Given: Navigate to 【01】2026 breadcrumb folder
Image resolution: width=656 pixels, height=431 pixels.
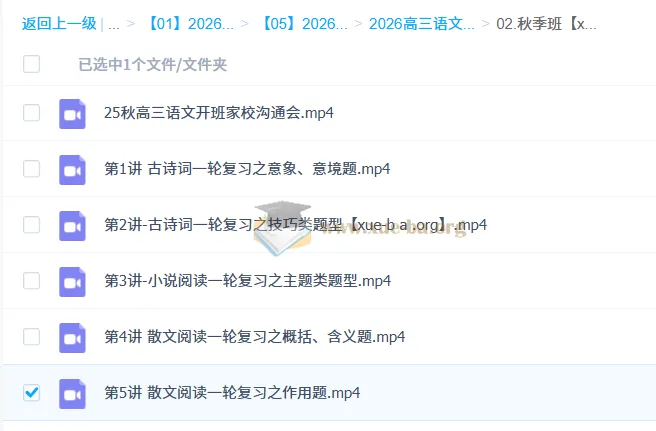Looking at the screenshot, I should tap(191, 23).
